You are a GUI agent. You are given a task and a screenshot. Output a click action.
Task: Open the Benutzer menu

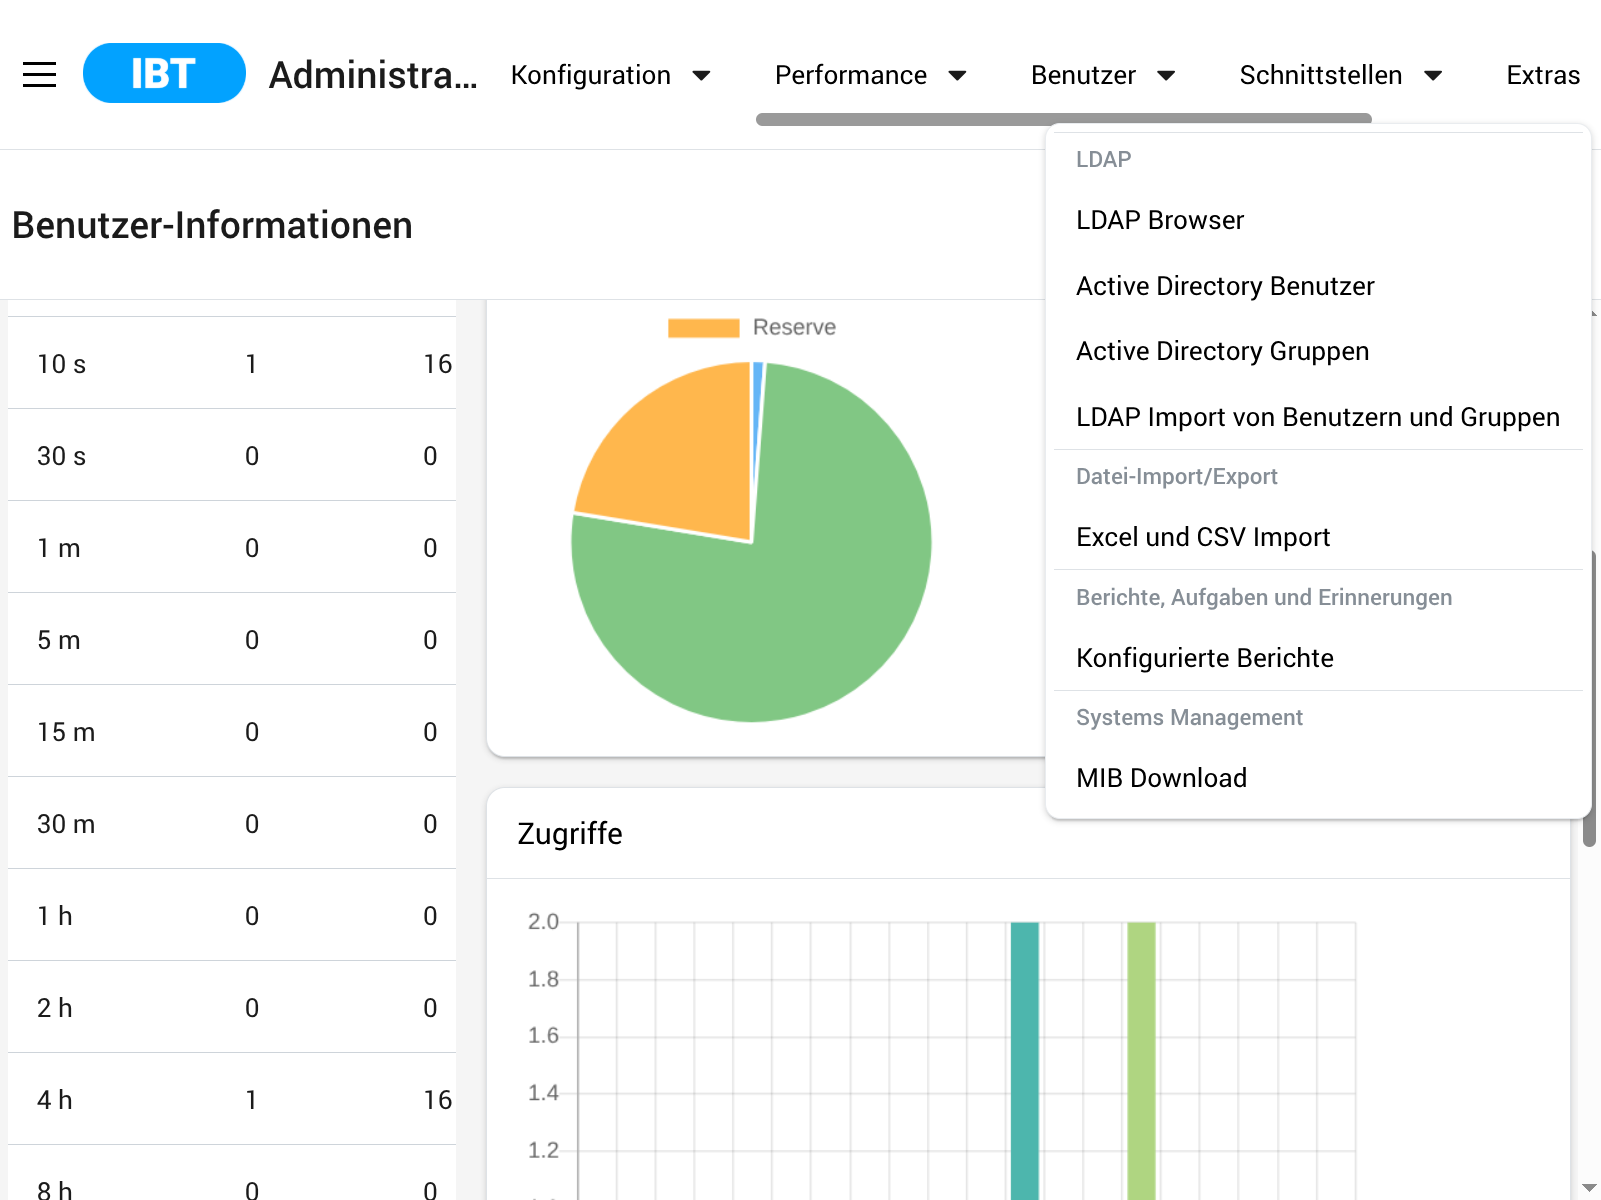tap(1083, 75)
